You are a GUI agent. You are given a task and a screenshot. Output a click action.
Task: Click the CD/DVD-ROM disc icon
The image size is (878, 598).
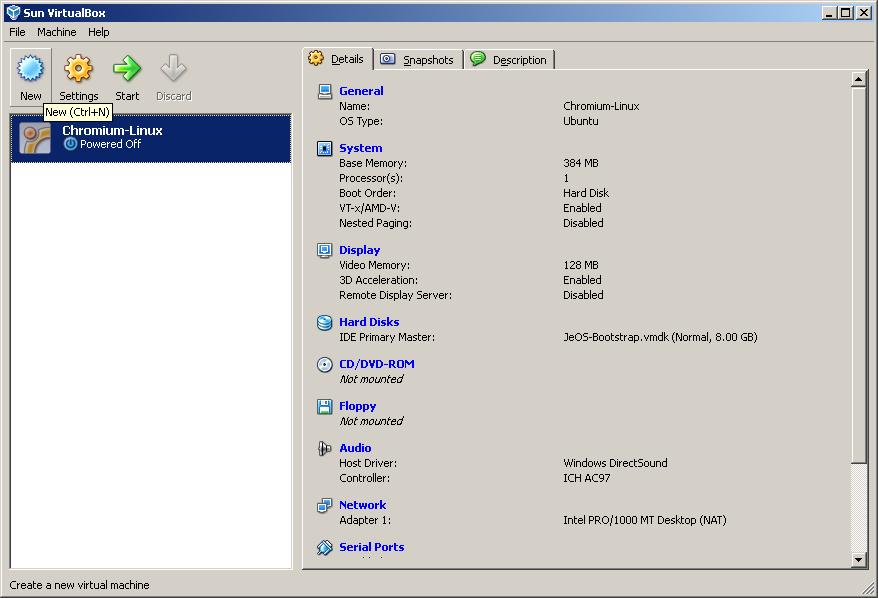(x=325, y=364)
